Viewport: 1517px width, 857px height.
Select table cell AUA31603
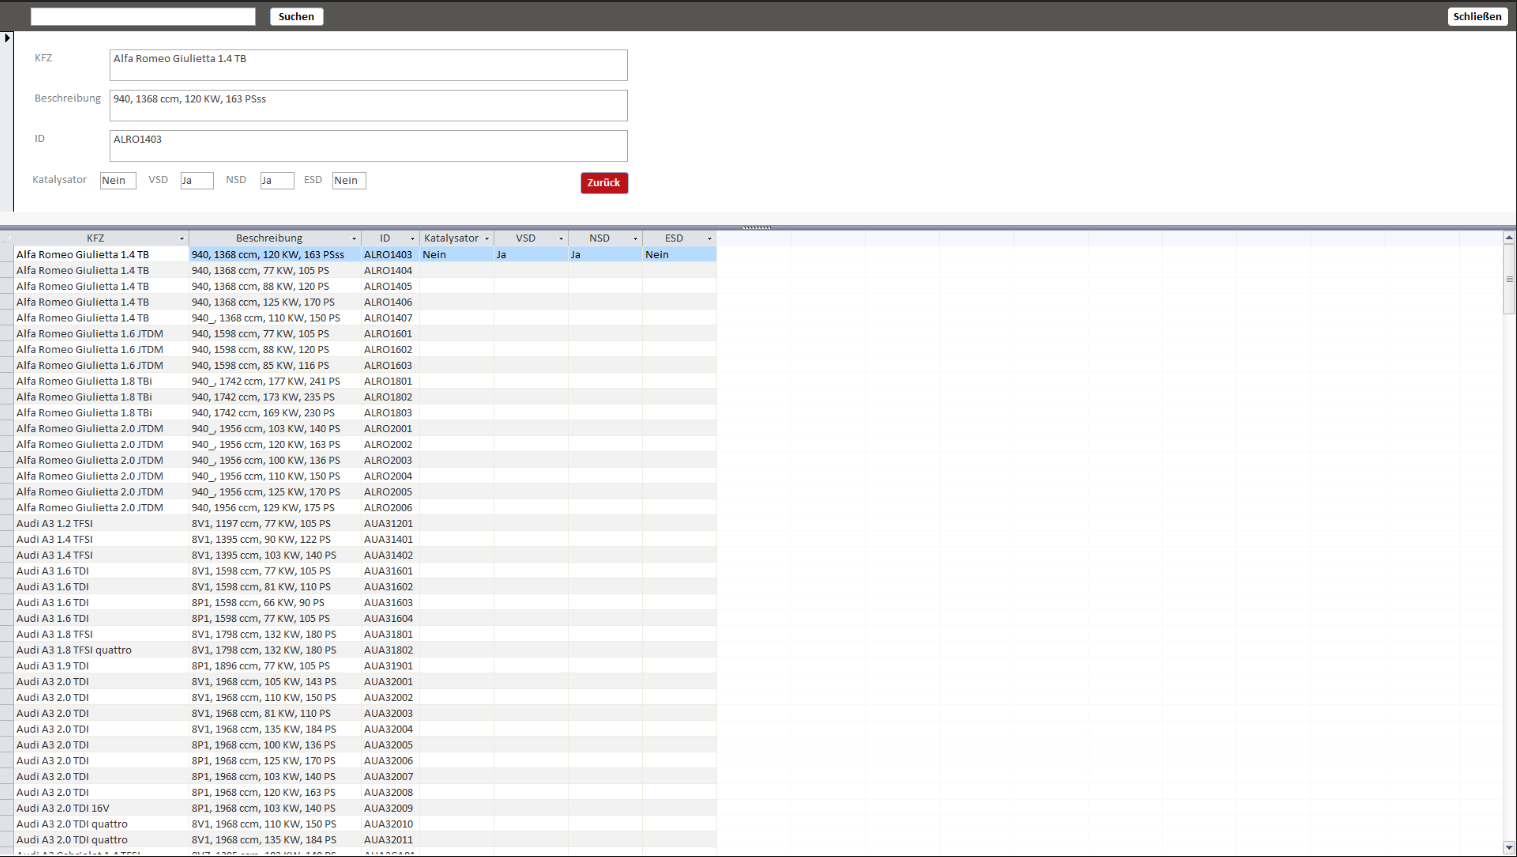pyautogui.click(x=390, y=603)
